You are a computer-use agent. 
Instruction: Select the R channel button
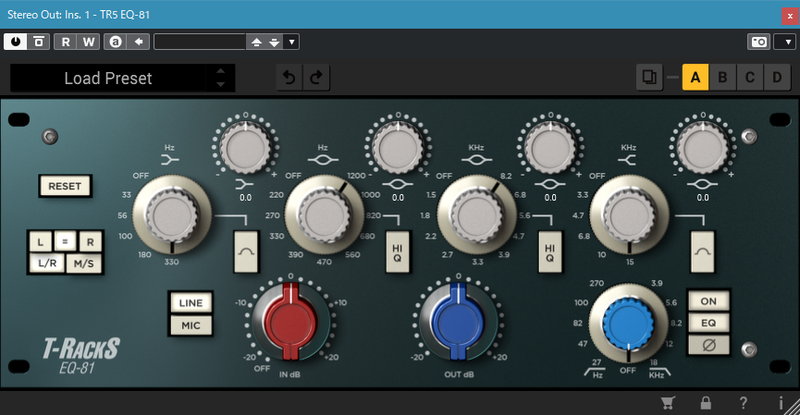(x=90, y=241)
